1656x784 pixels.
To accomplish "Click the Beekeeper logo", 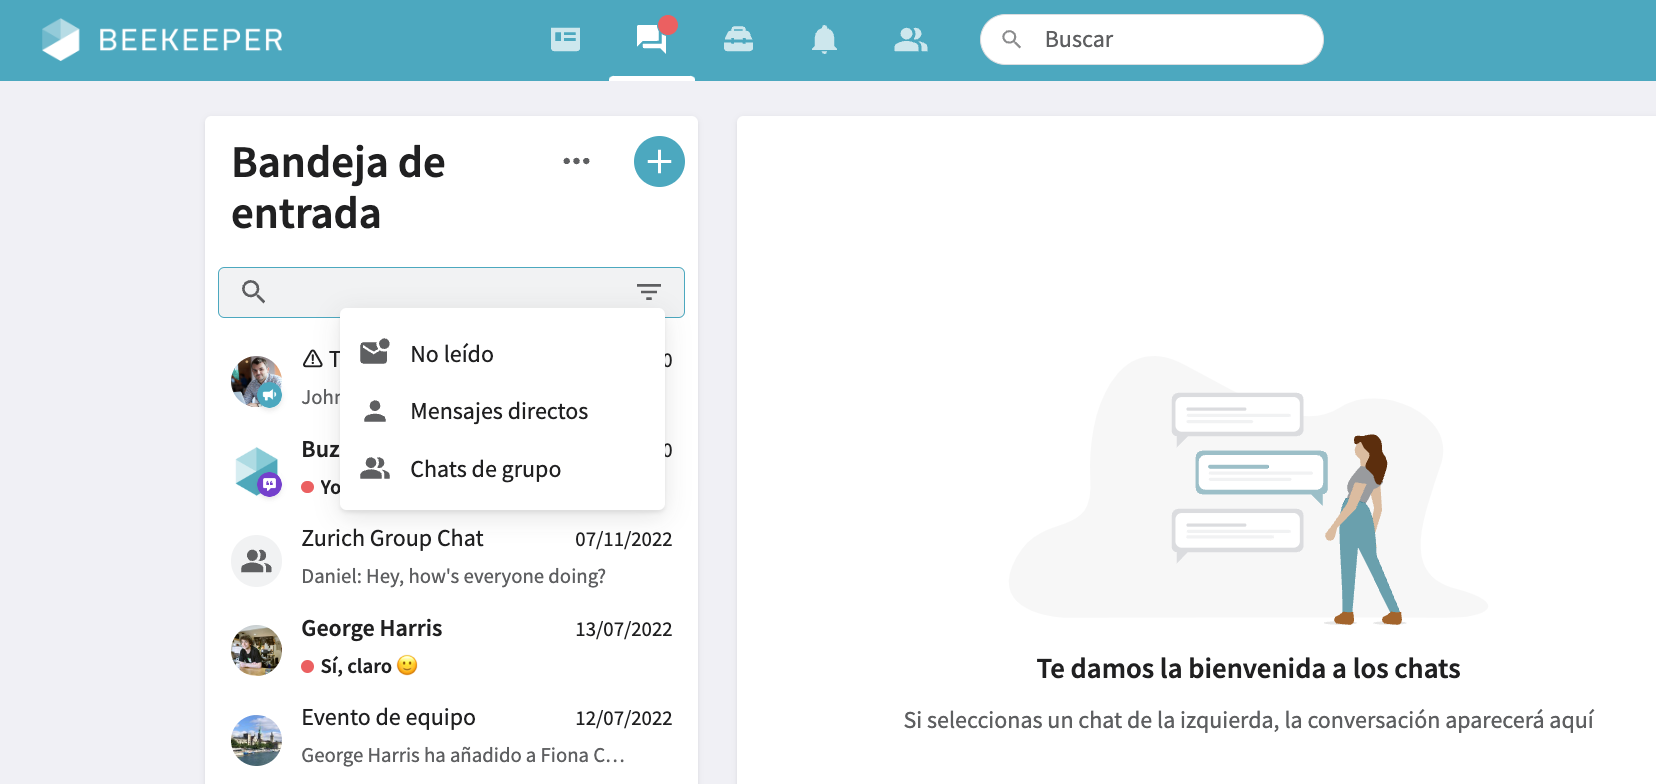I will [x=162, y=39].
